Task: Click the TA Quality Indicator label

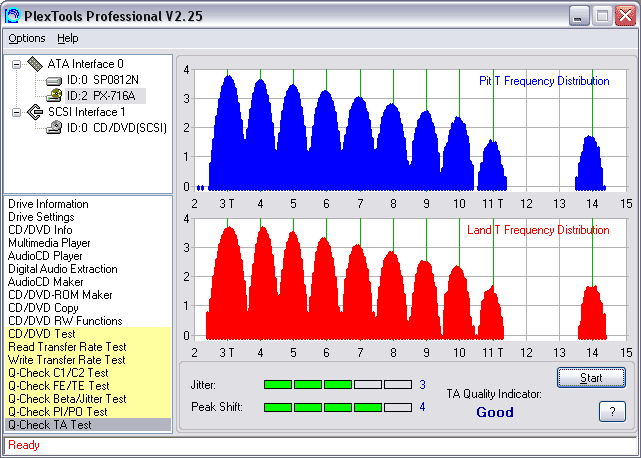Action: pyautogui.click(x=494, y=394)
